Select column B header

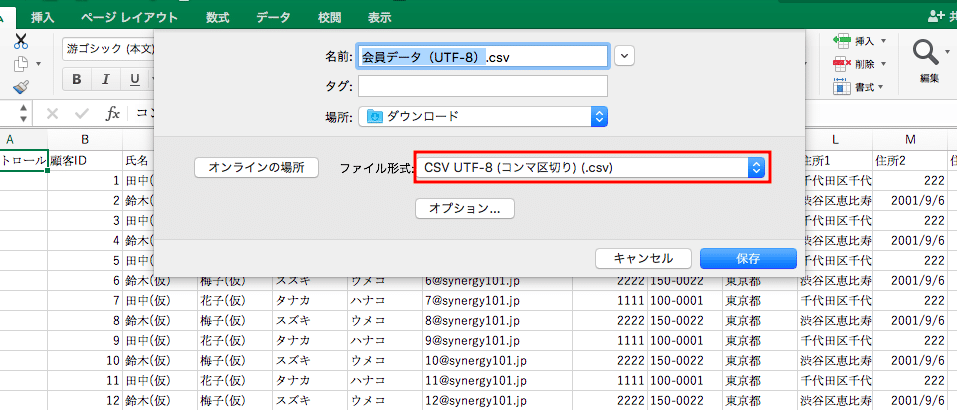tap(85, 140)
